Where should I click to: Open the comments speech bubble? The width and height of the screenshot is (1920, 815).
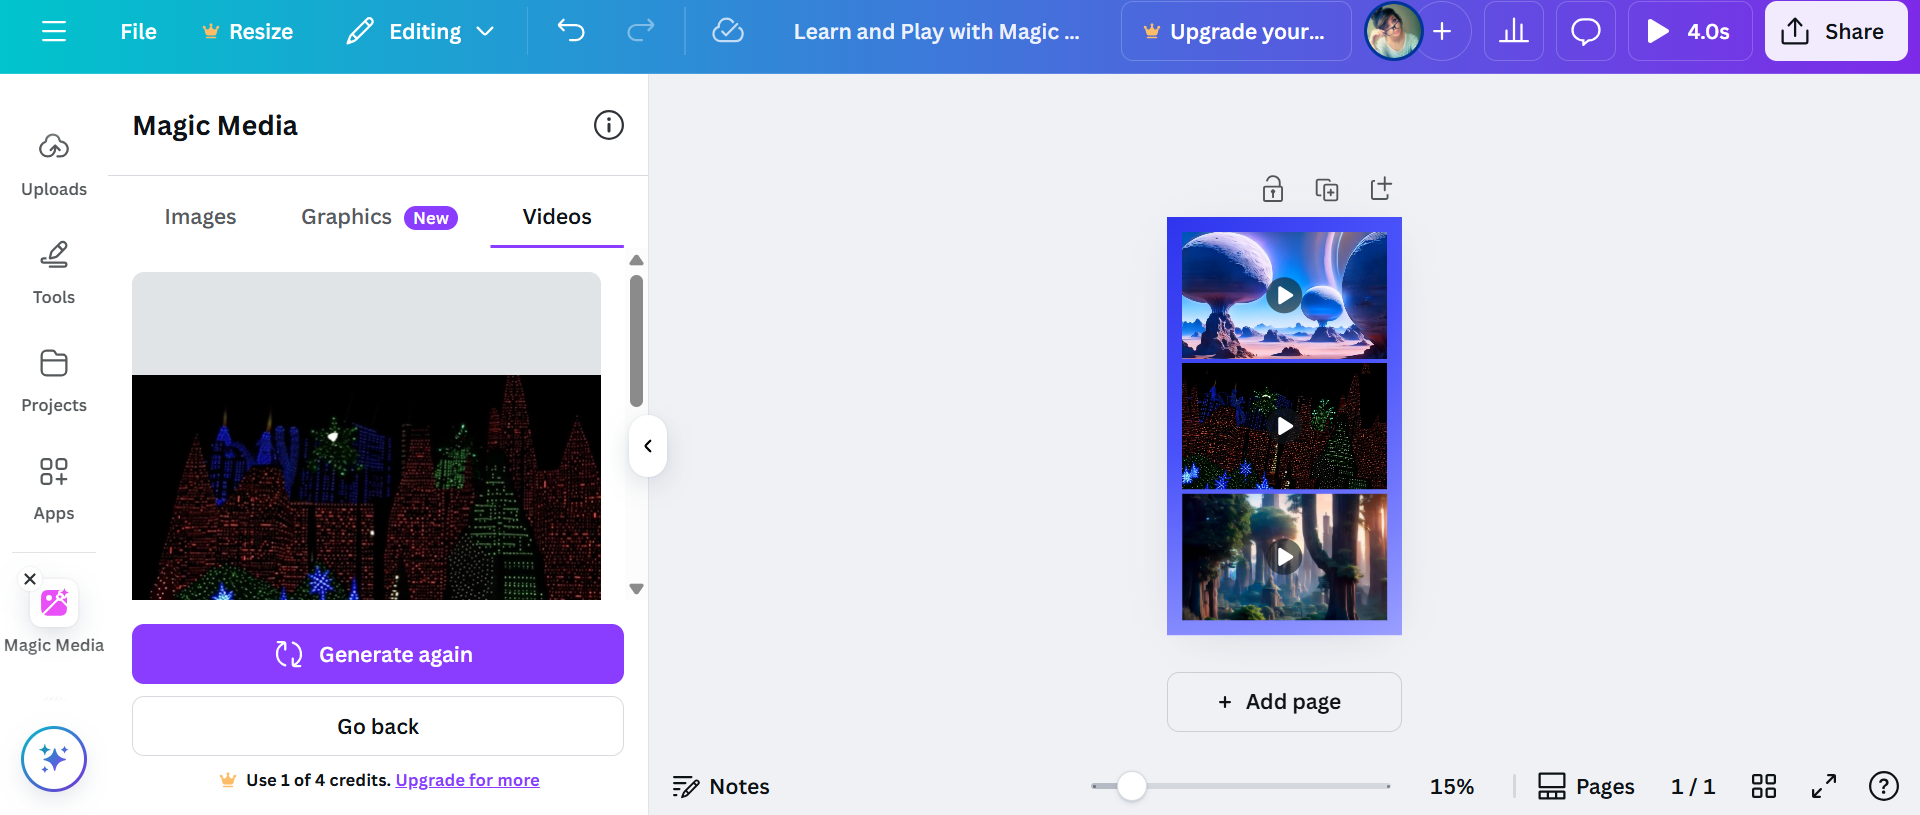point(1586,31)
